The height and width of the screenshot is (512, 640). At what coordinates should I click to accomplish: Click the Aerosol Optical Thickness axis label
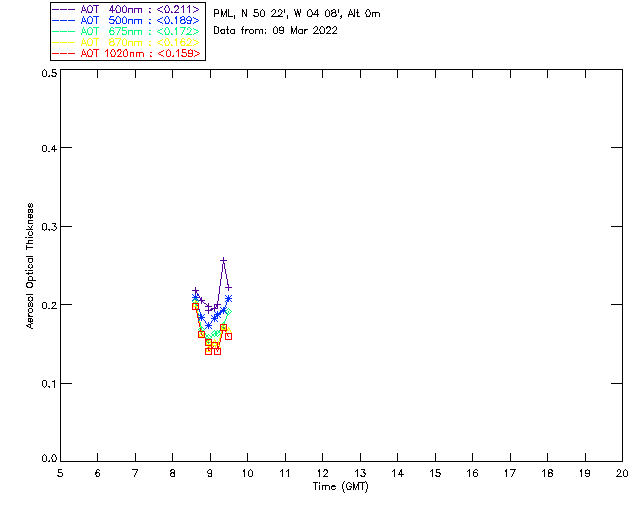[30, 266]
